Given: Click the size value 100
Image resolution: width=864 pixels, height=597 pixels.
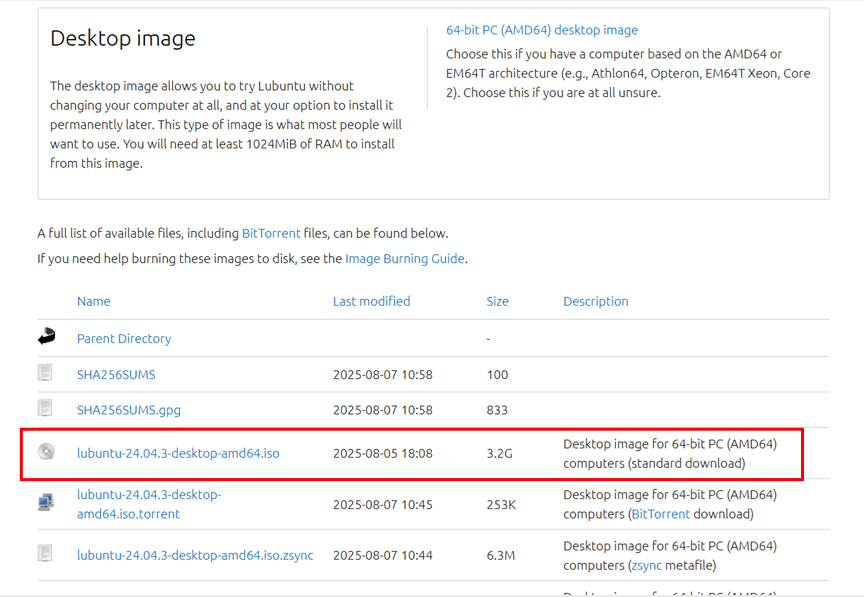Looking at the screenshot, I should coord(497,375).
